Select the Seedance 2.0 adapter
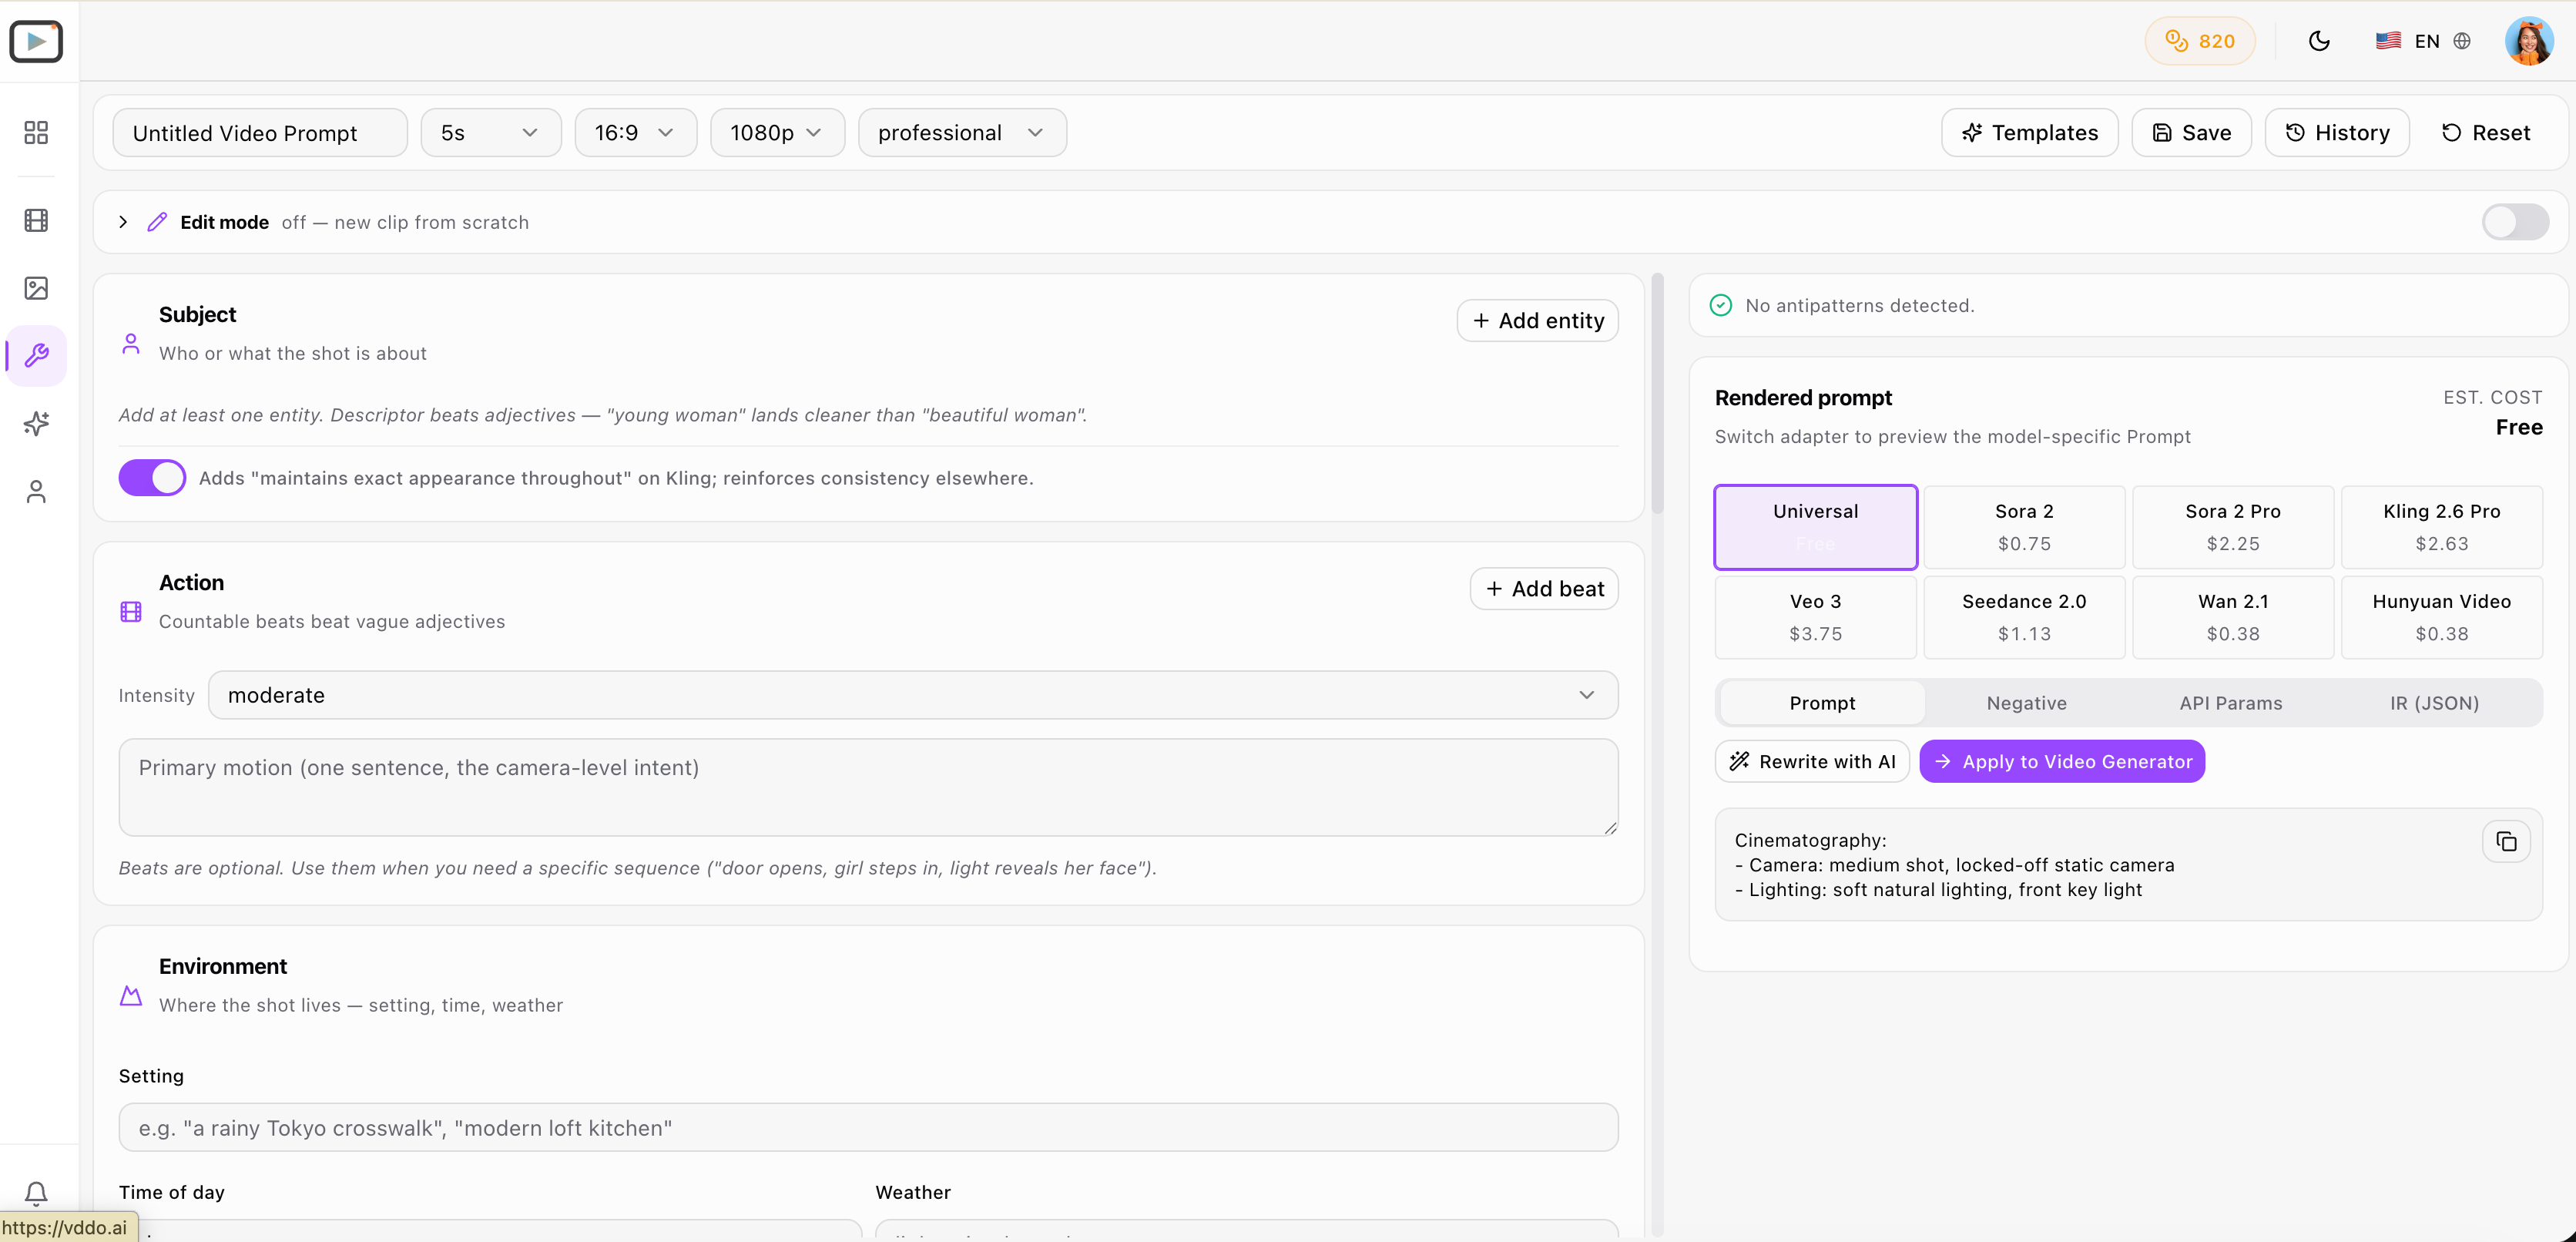This screenshot has width=2576, height=1242. [x=2024, y=617]
